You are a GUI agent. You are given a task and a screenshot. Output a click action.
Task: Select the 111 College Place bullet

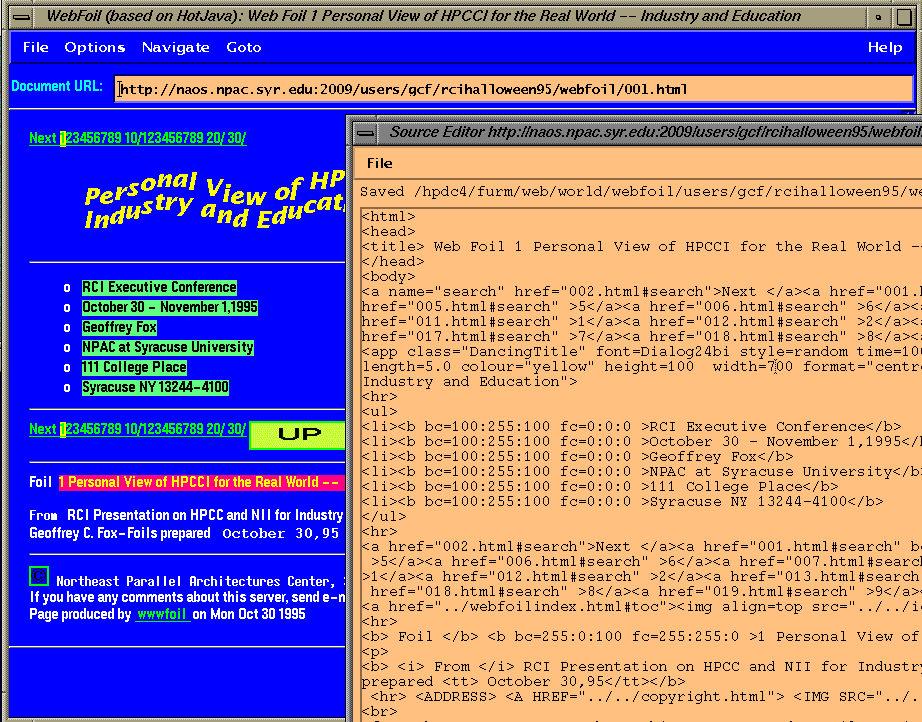[x=134, y=367]
